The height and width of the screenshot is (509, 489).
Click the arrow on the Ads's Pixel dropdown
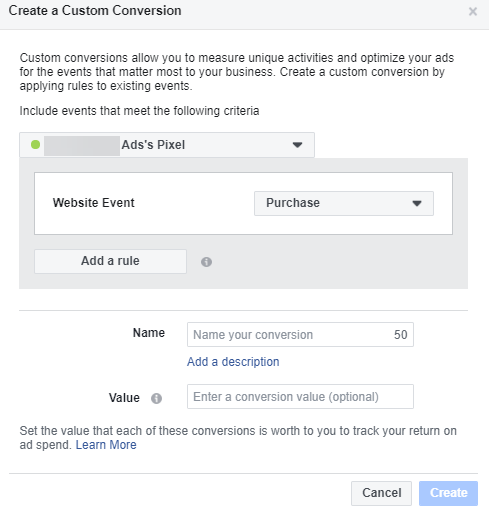(x=297, y=145)
